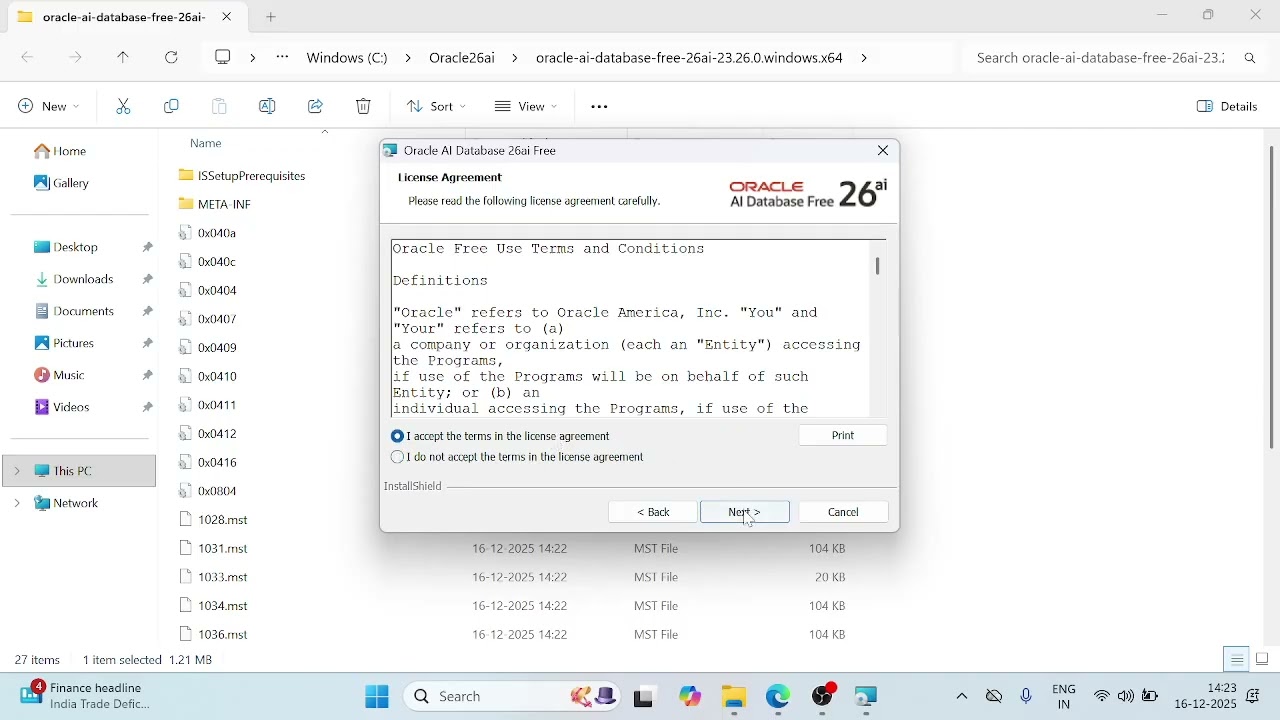
Task: Click the Paste icon in File Explorer toolbar
Action: click(220, 107)
